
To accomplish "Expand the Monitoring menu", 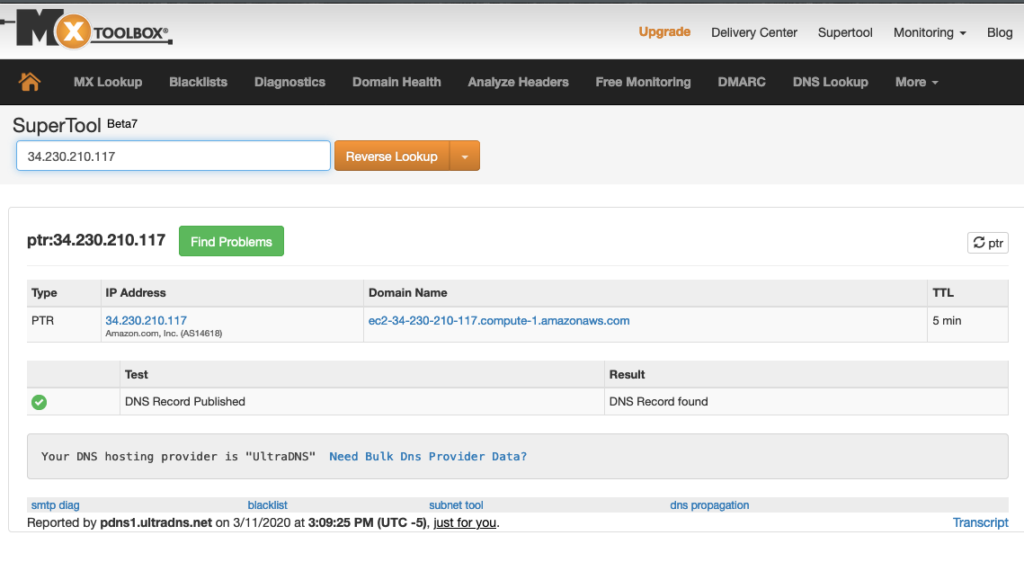I will [x=929, y=33].
